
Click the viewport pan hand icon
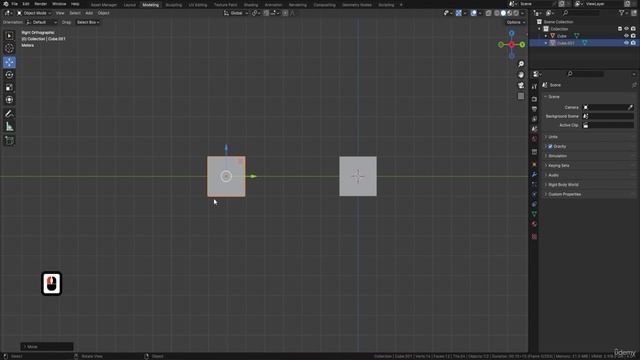pyautogui.click(x=521, y=75)
